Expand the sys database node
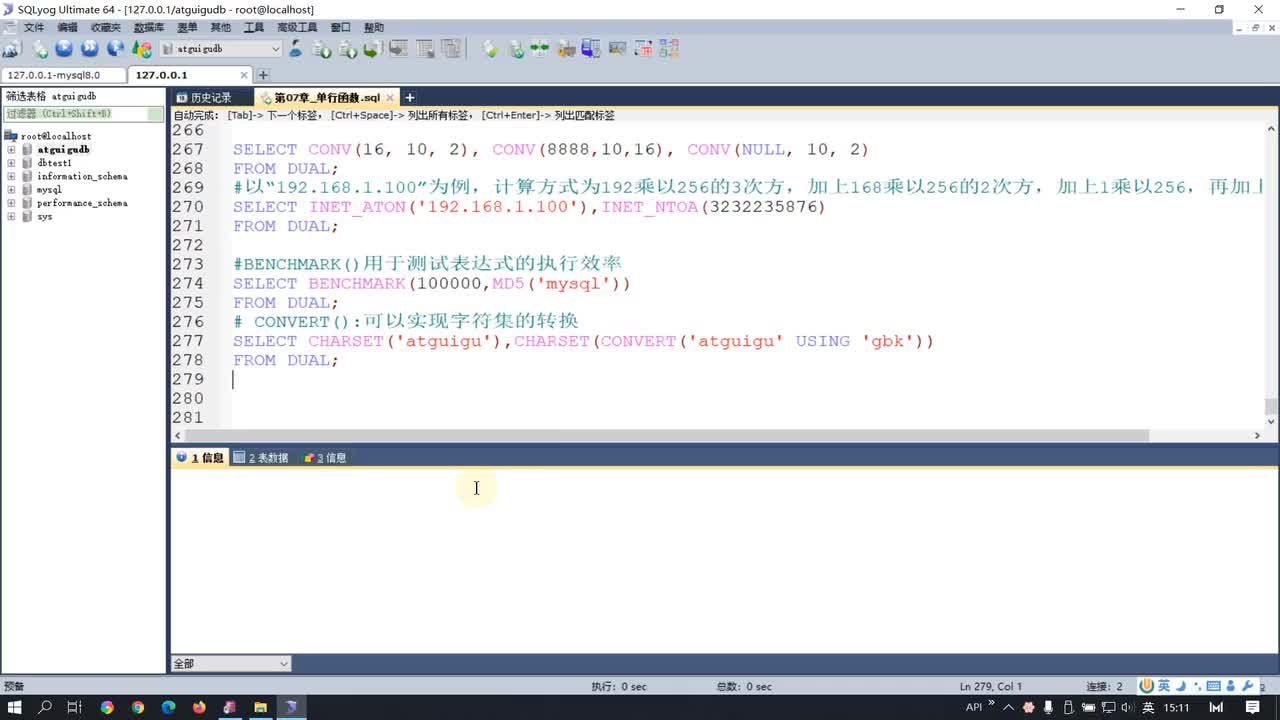Image resolution: width=1280 pixels, height=720 pixels. (11, 216)
